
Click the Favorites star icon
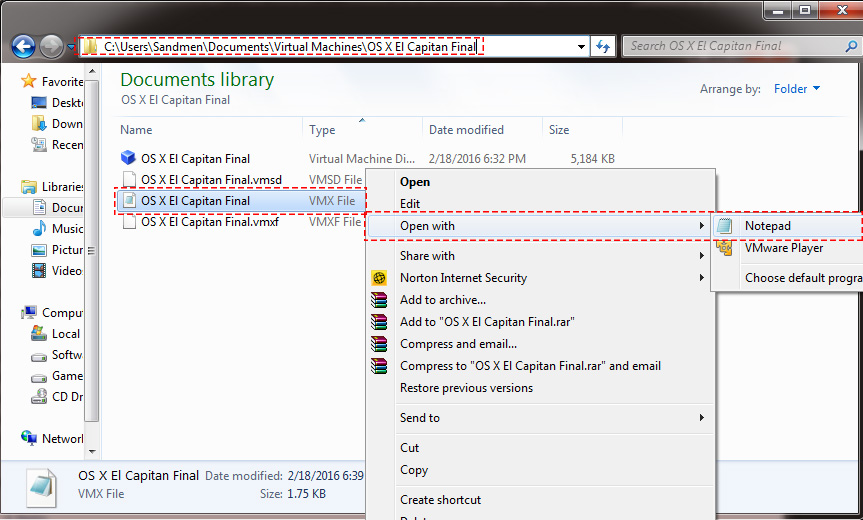coord(28,81)
